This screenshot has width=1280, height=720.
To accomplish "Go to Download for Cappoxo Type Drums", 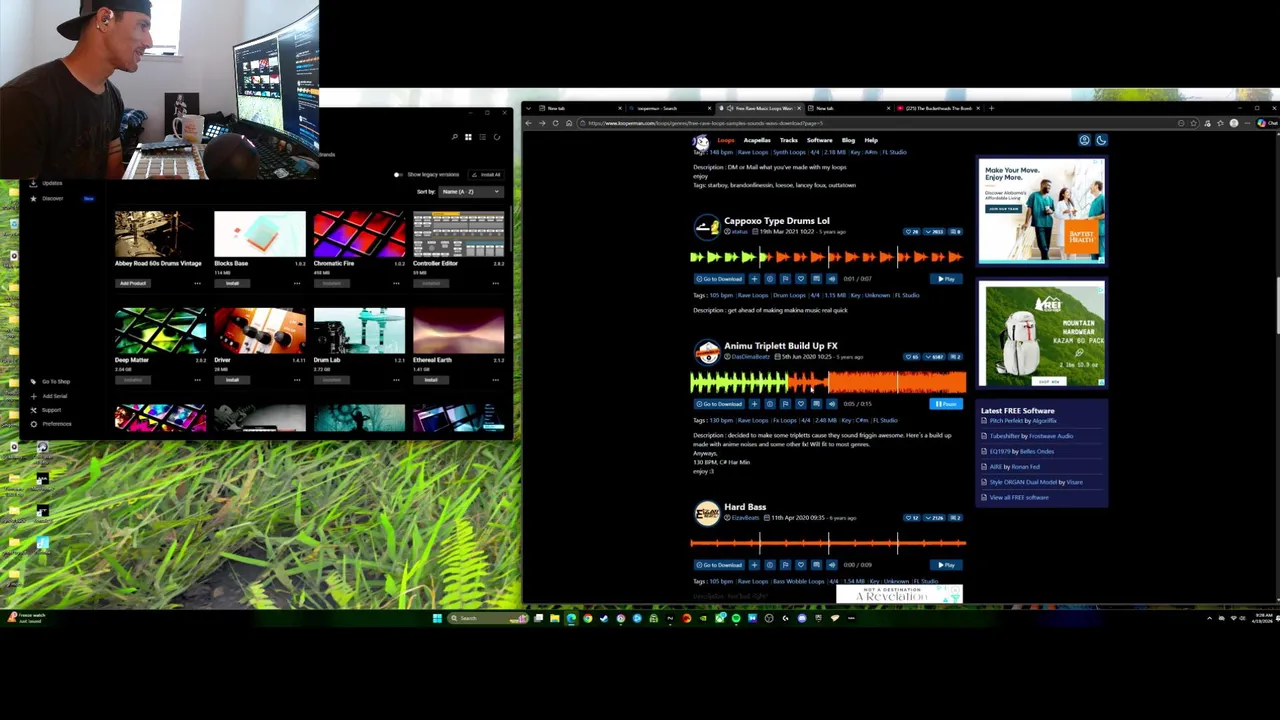I will click(x=719, y=279).
